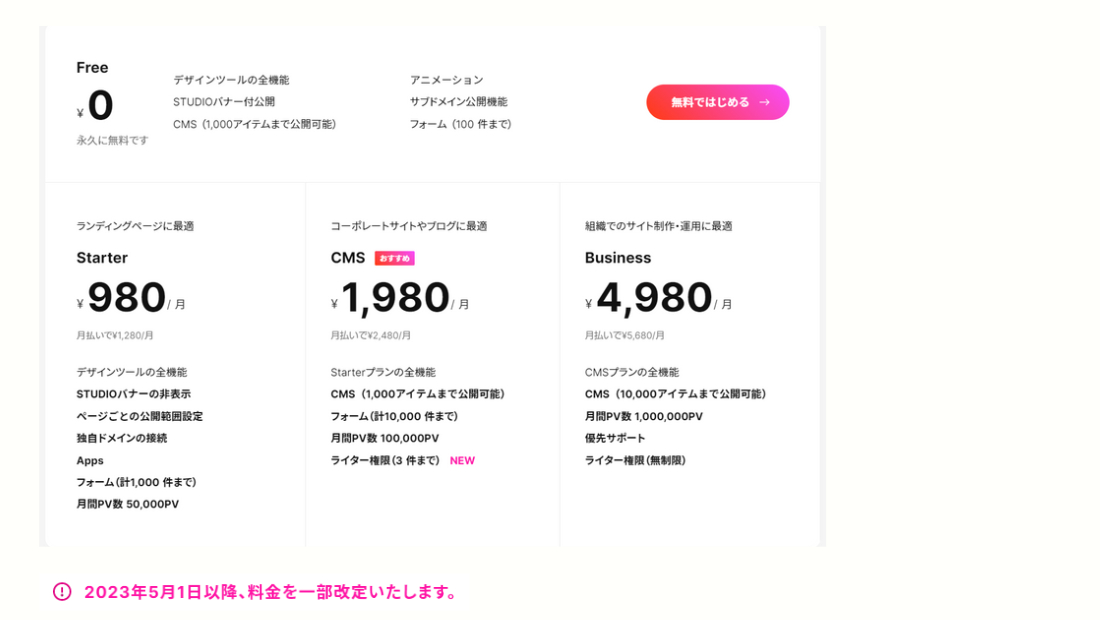Select 月払いで¥5,680/月 under Business
Screen dimensions: 1100x620
[x=623, y=336]
